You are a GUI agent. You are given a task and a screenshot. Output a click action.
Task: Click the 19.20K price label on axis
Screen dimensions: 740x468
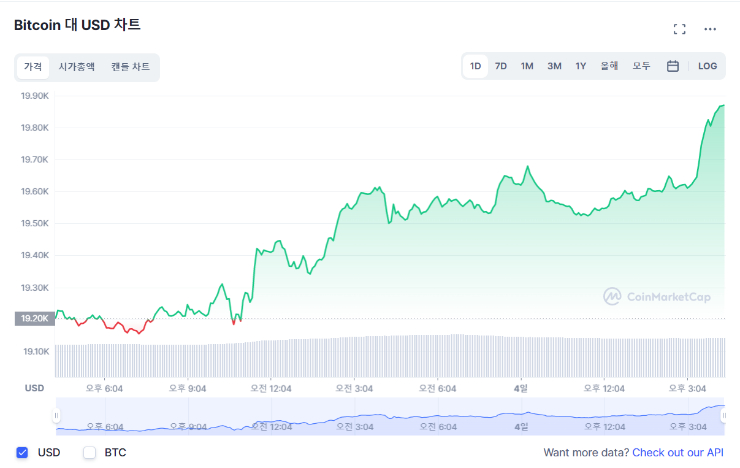click(33, 319)
